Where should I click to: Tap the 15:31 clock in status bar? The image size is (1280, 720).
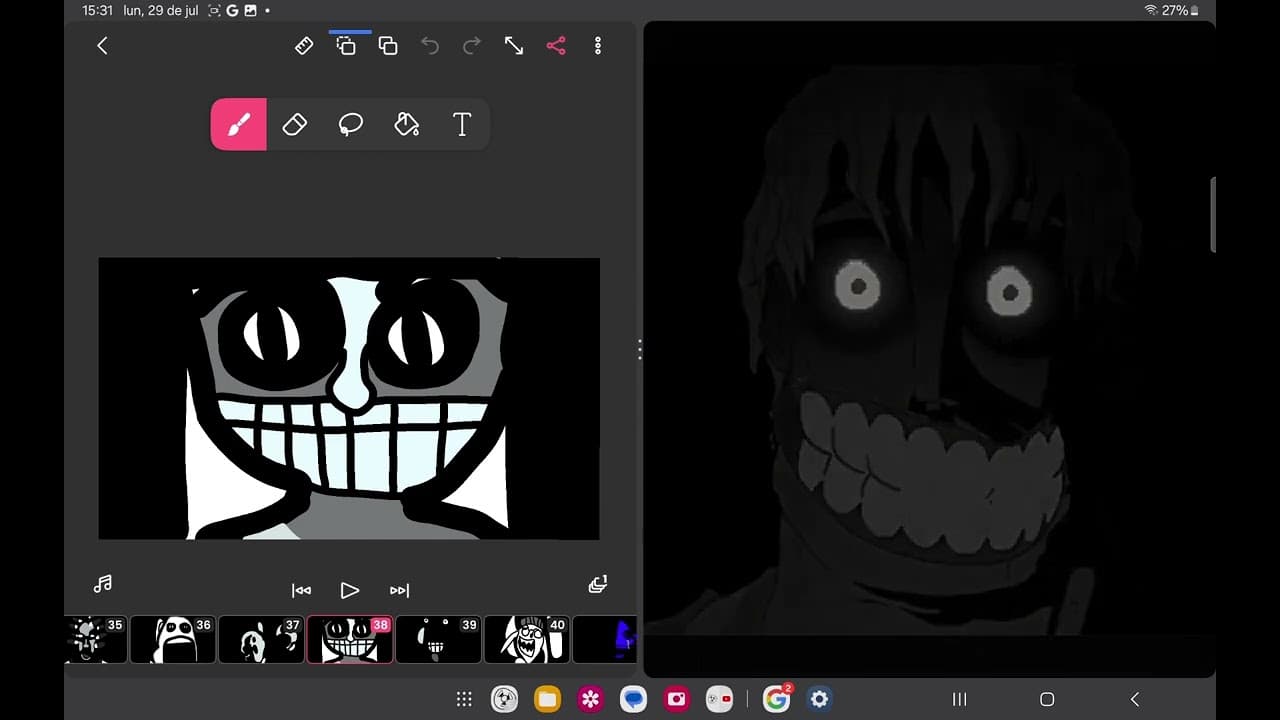click(x=97, y=10)
